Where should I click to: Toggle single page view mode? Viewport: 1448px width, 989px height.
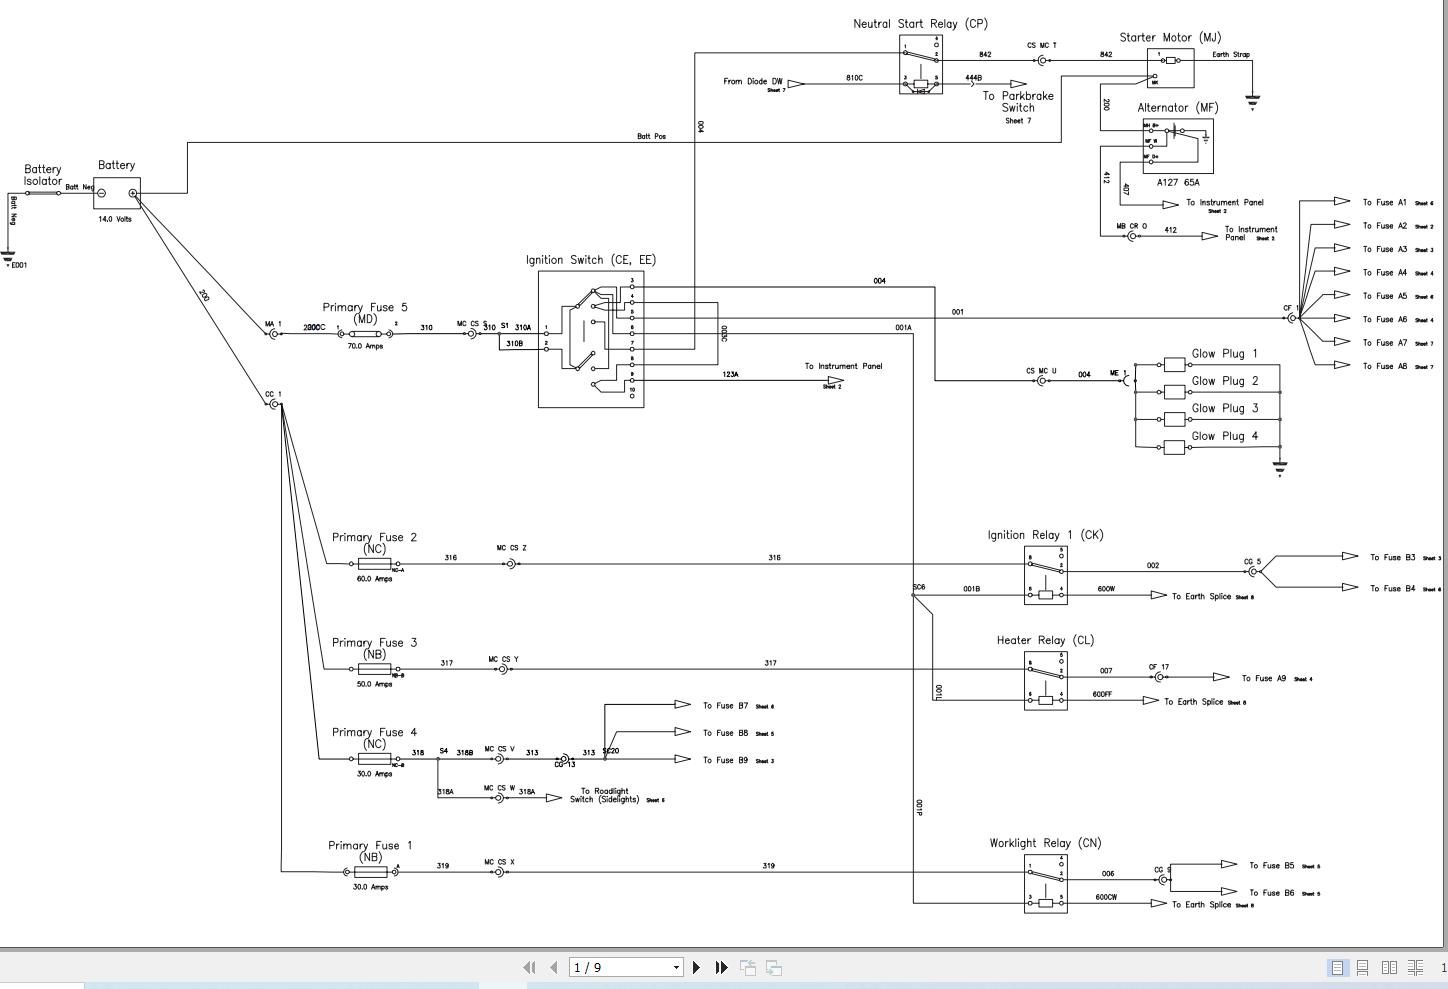pos(1336,967)
